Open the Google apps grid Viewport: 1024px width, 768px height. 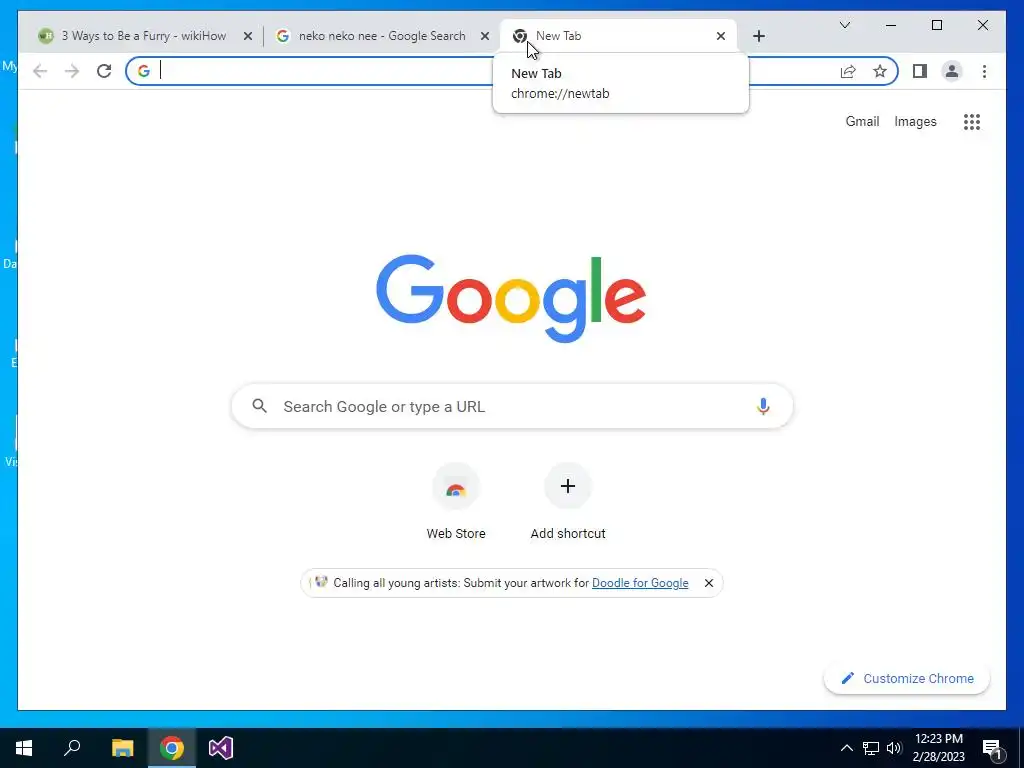point(972,121)
